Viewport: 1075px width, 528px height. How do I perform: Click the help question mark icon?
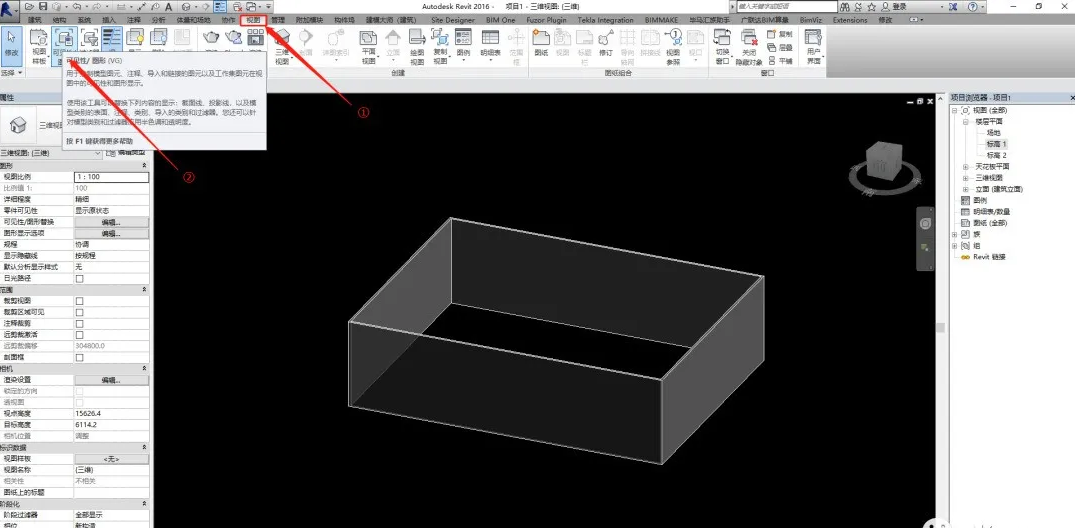(x=973, y=6)
